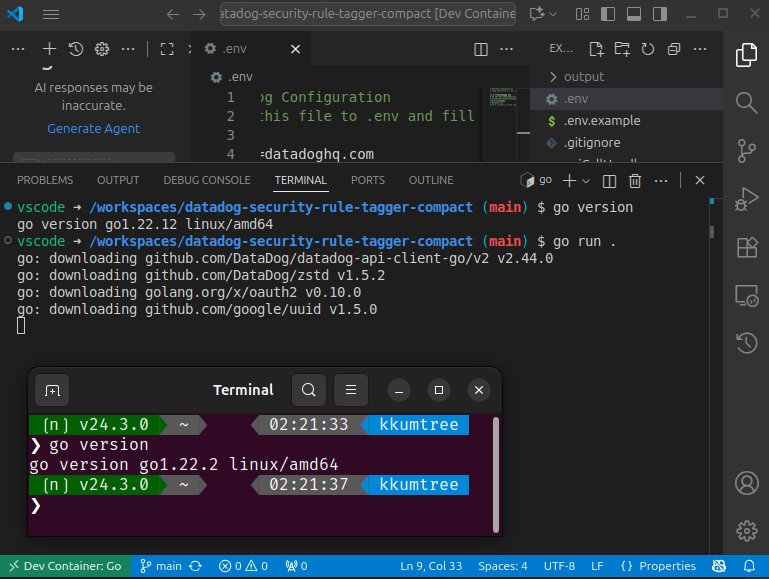This screenshot has width=769, height=579.
Task: Show chat history in chat panel
Action: (76, 49)
